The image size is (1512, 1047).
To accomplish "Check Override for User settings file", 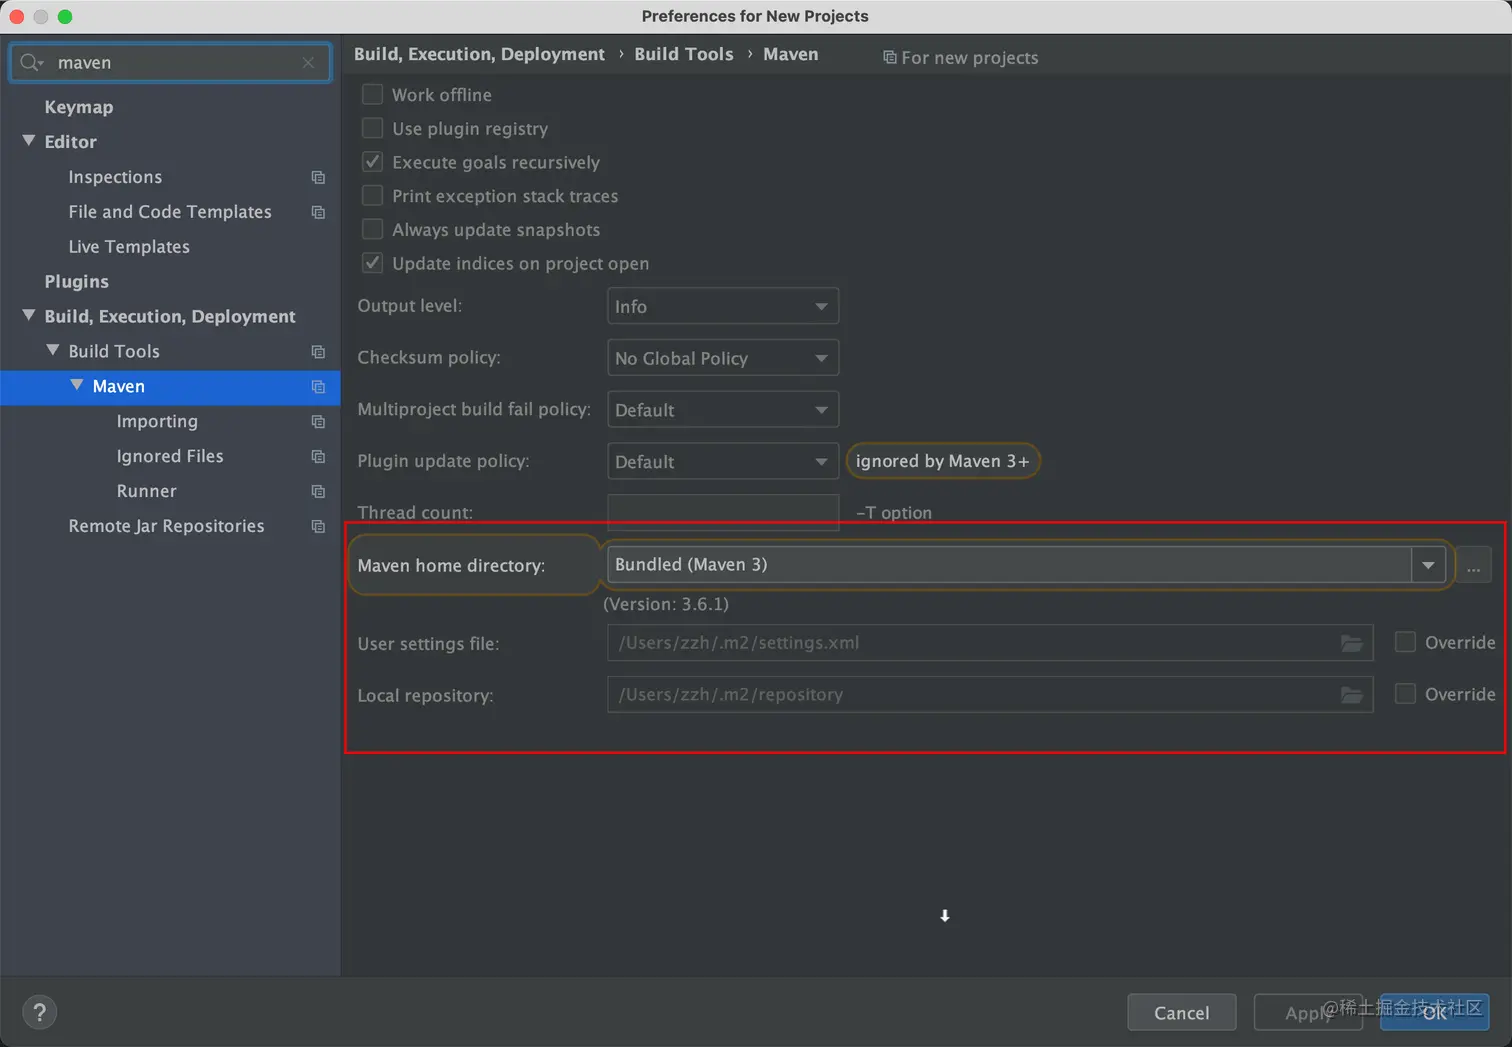I will pos(1405,642).
